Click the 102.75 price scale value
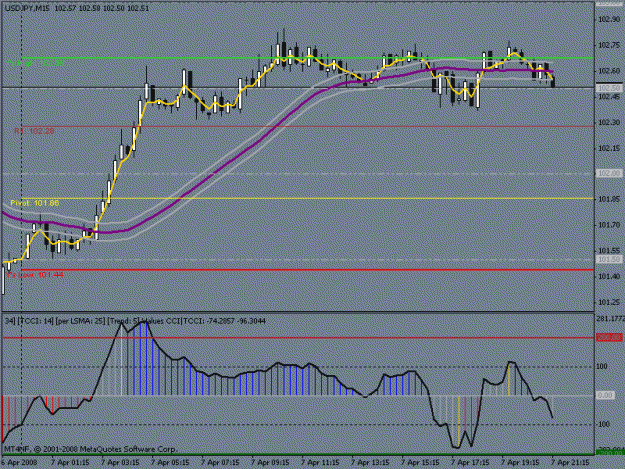The height and width of the screenshot is (469, 625). click(x=609, y=45)
